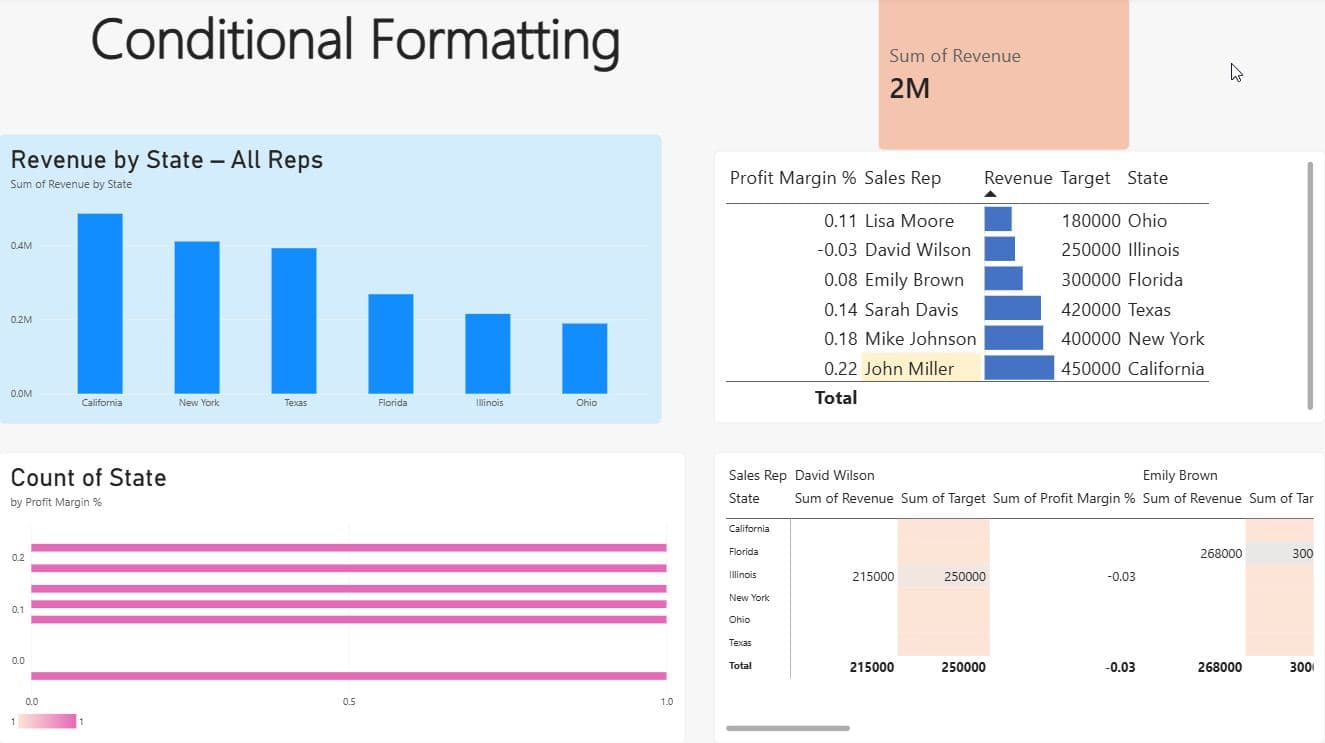Select the highlighted John Miller cell
This screenshot has height=743, width=1325.
(921, 368)
